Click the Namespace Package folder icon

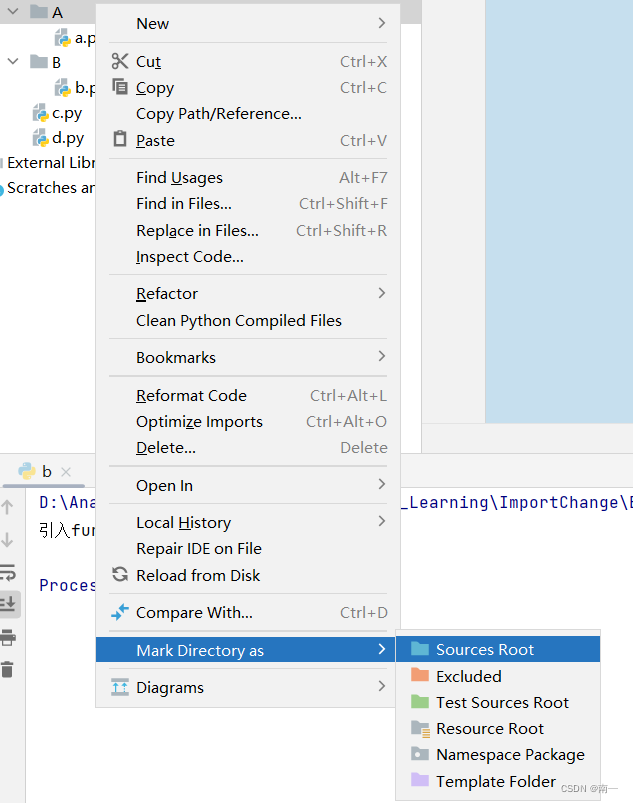pyautogui.click(x=420, y=754)
